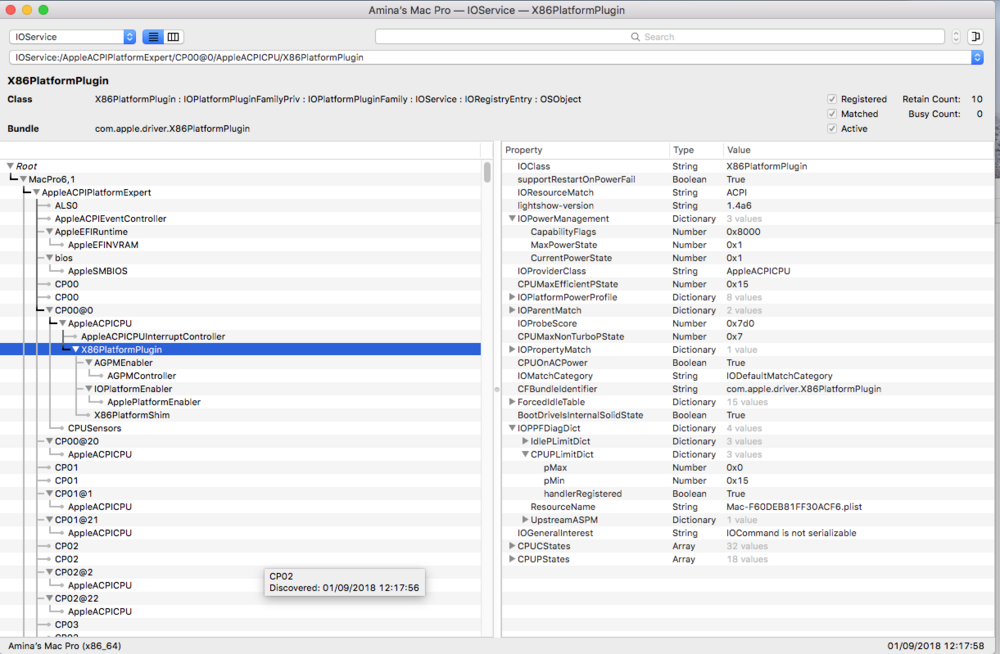Collapse the X86PlatformPlugin tree node
1000x654 pixels.
click(75, 350)
